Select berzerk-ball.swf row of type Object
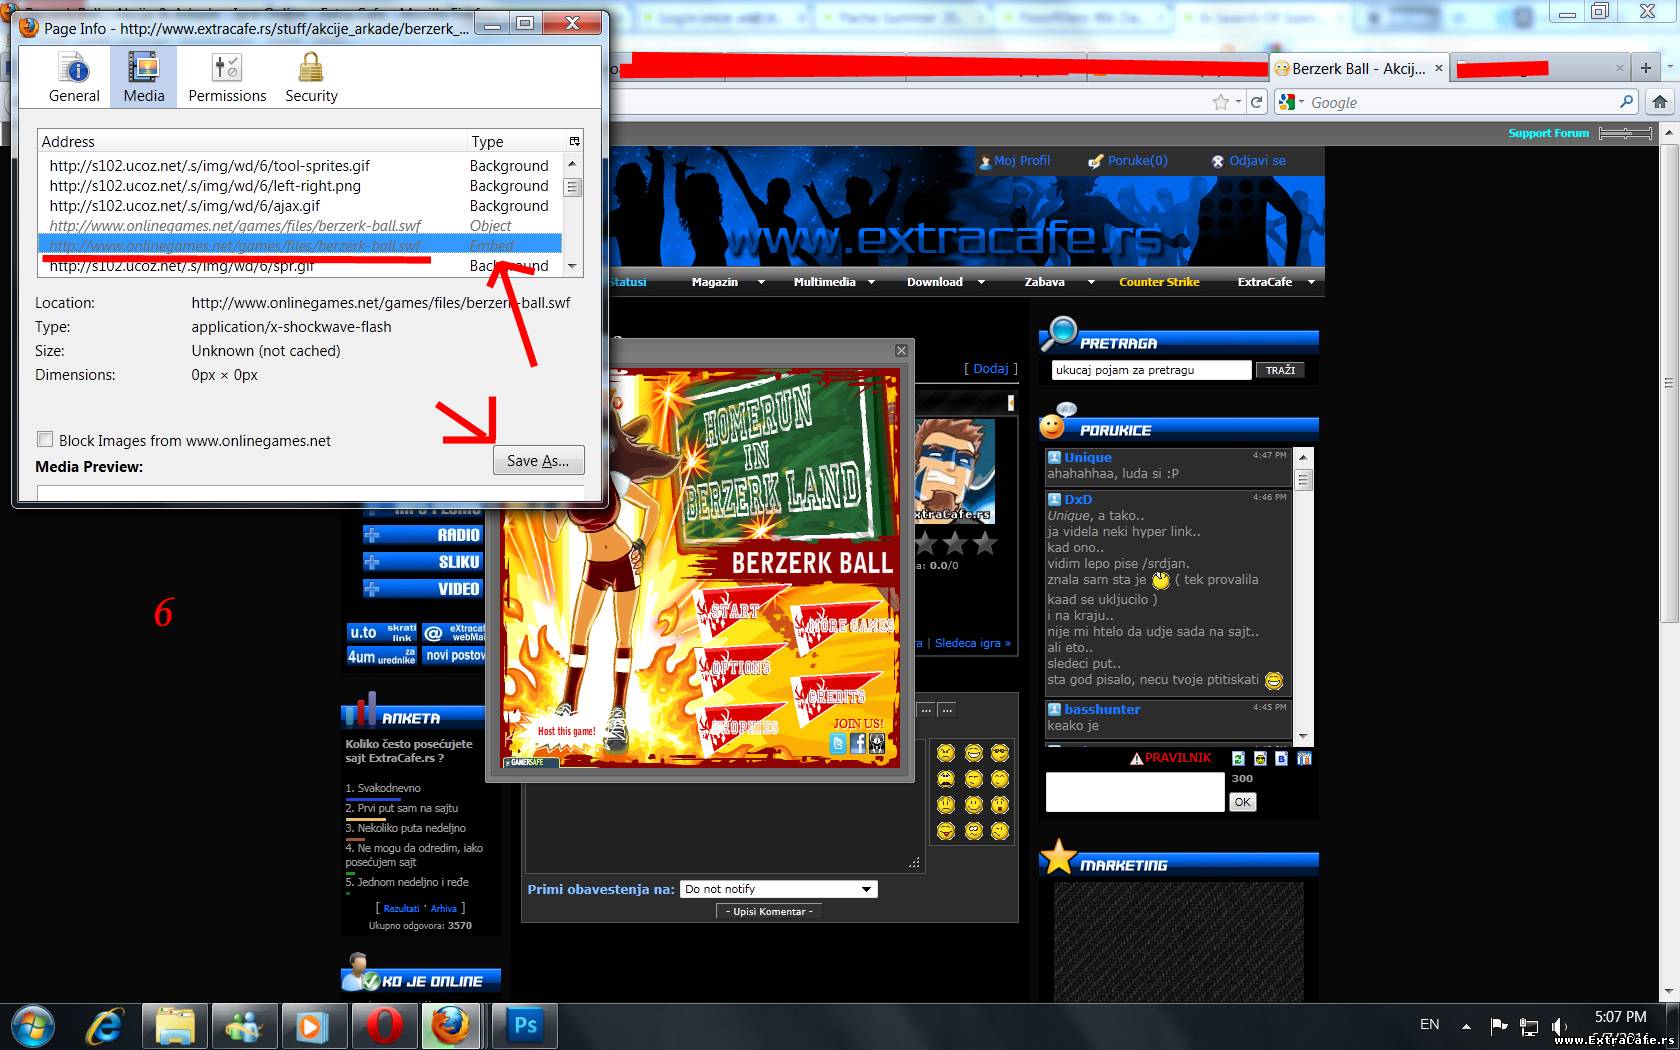The image size is (1680, 1050). coord(300,226)
